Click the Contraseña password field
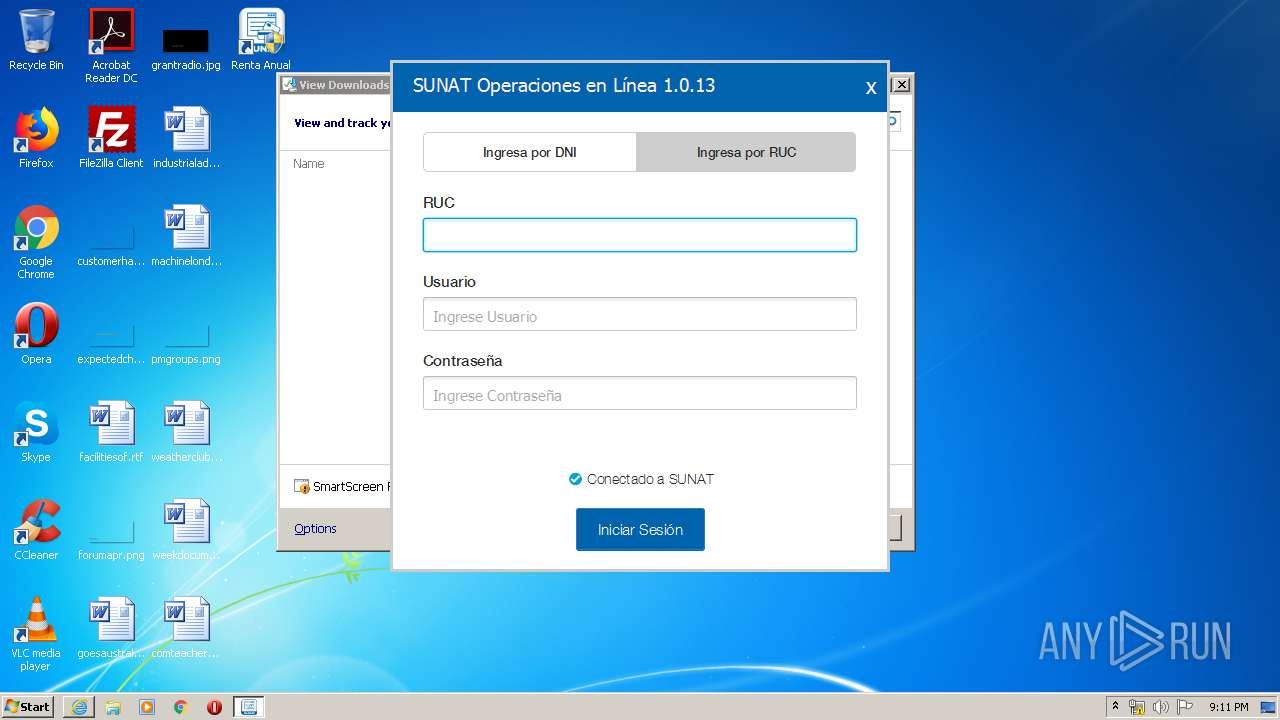Screen dimensions: 1280x720 640,393
